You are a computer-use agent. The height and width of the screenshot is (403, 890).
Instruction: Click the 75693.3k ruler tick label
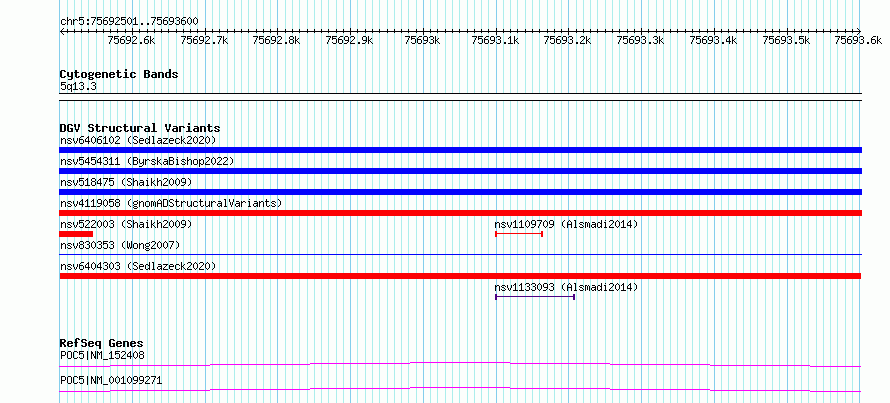[x=640, y=40]
